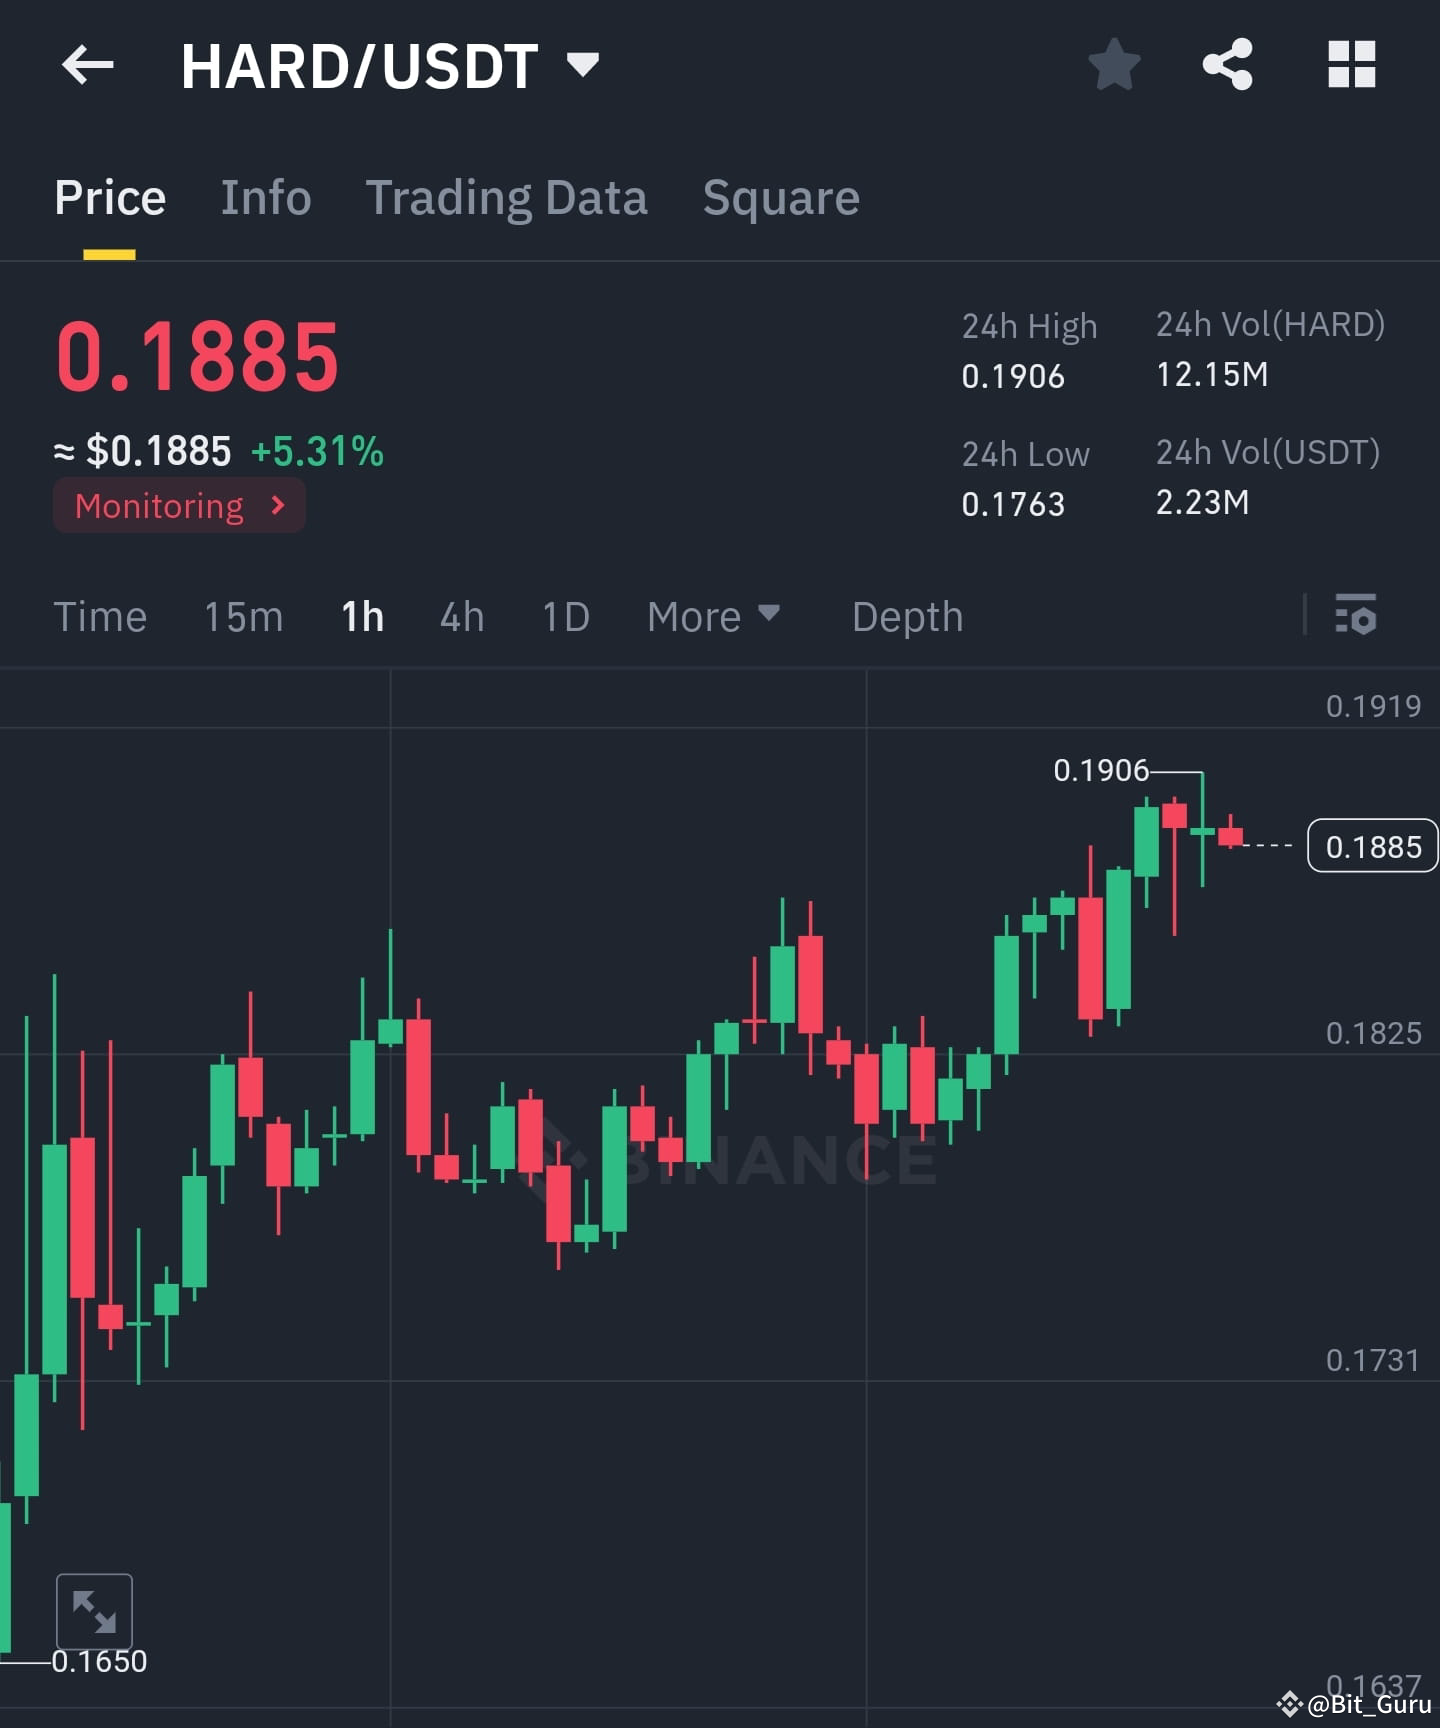Image resolution: width=1440 pixels, height=1728 pixels.
Task: Switch to the Trading Data tab
Action: [507, 197]
